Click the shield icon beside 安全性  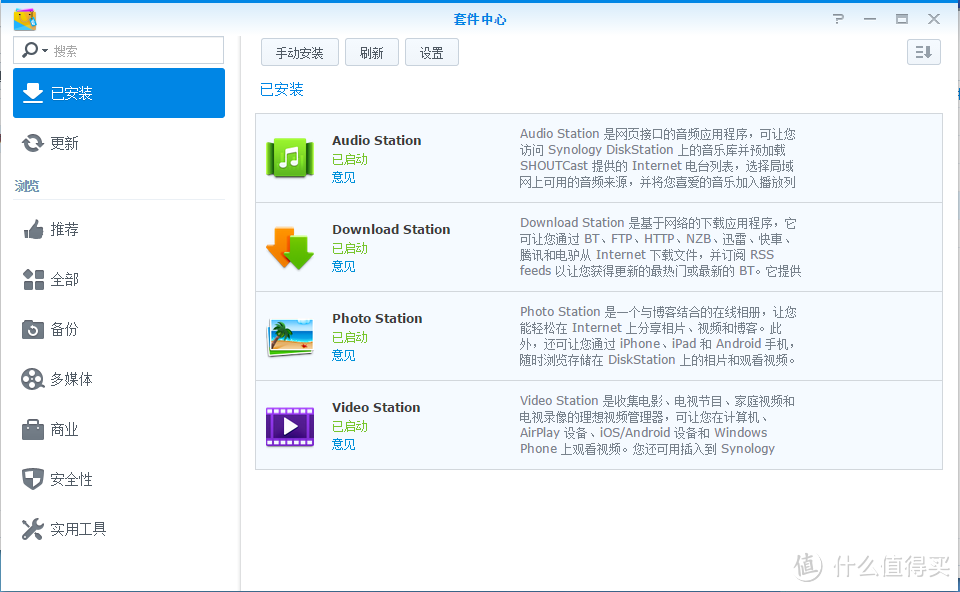(32, 479)
